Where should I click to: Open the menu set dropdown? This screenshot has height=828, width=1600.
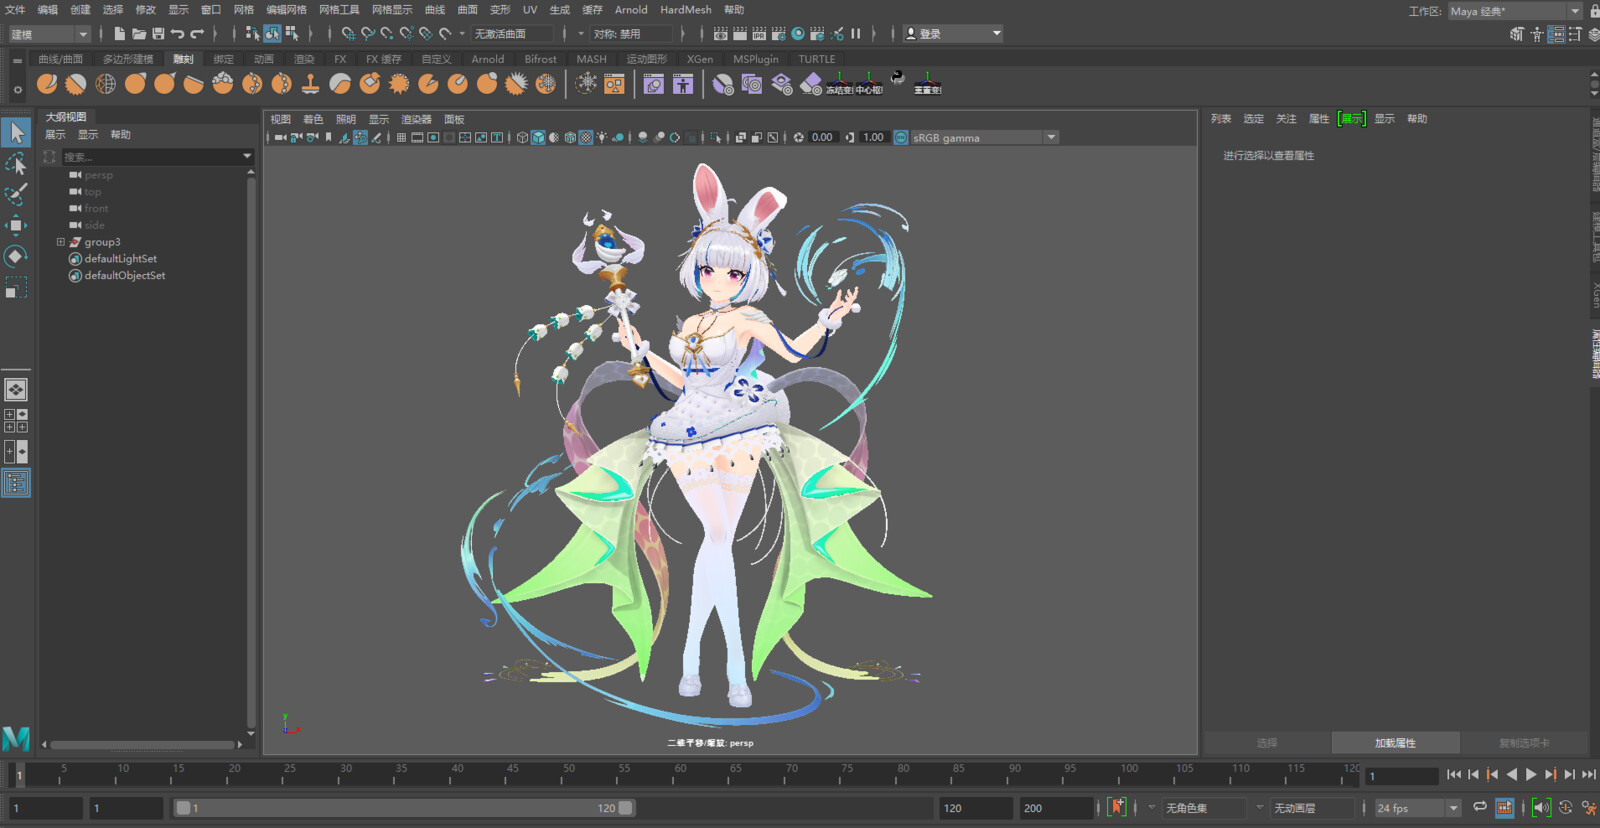click(49, 34)
